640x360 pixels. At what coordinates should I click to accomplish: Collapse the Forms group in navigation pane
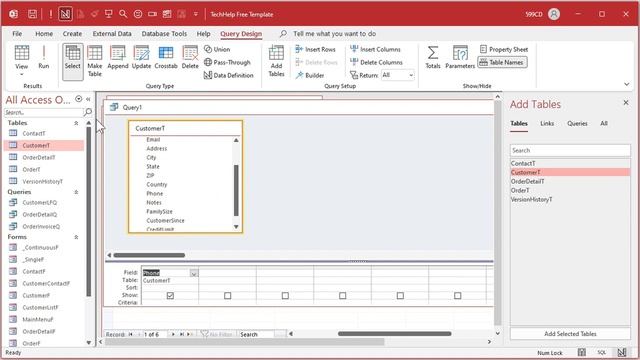coord(76,237)
